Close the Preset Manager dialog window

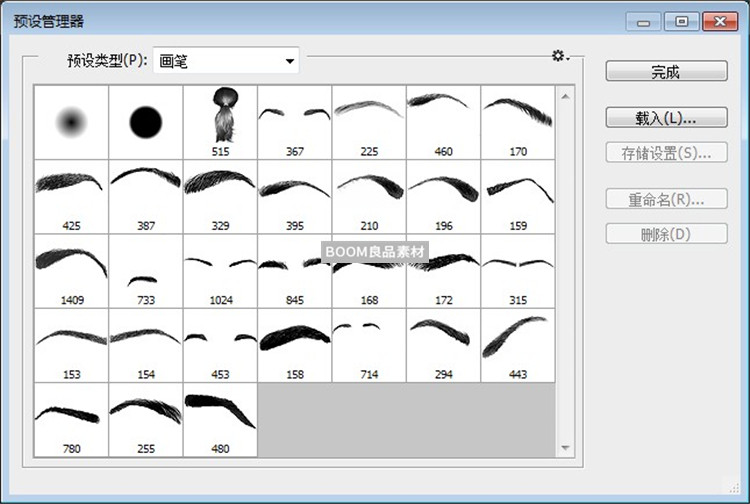point(718,21)
